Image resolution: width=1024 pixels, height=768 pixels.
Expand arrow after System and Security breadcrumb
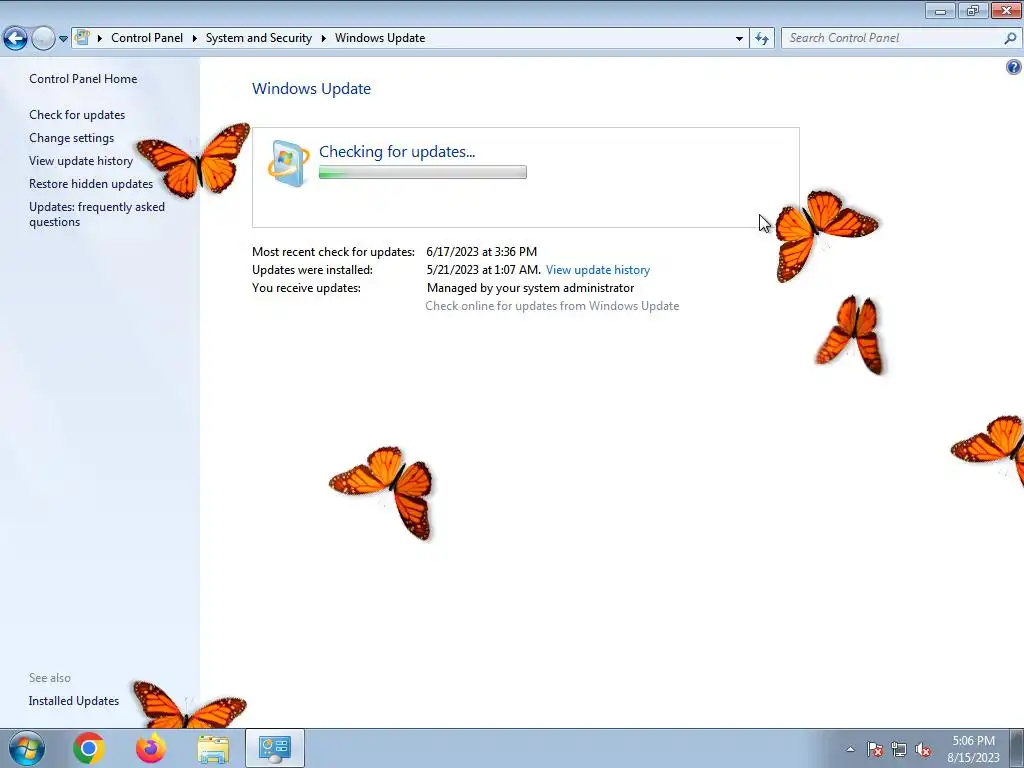click(323, 39)
